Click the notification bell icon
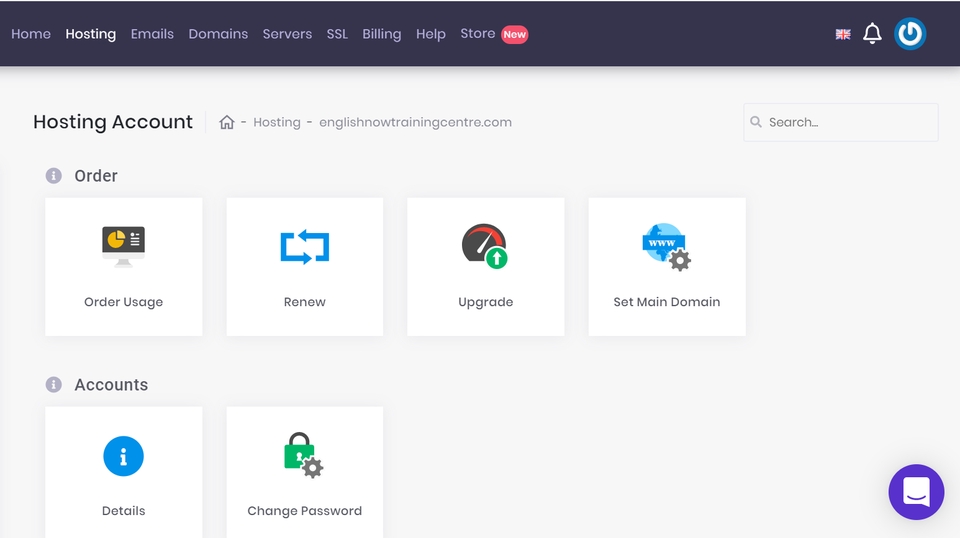The image size is (960, 538). coord(872,34)
